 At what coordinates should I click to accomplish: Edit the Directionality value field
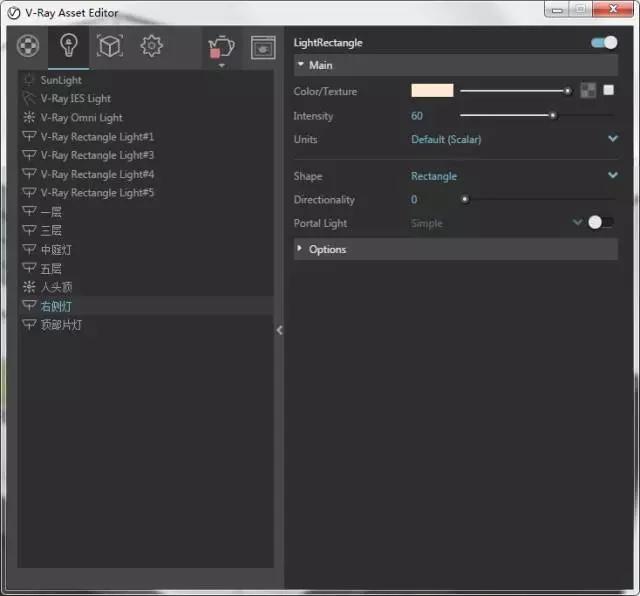(x=414, y=200)
